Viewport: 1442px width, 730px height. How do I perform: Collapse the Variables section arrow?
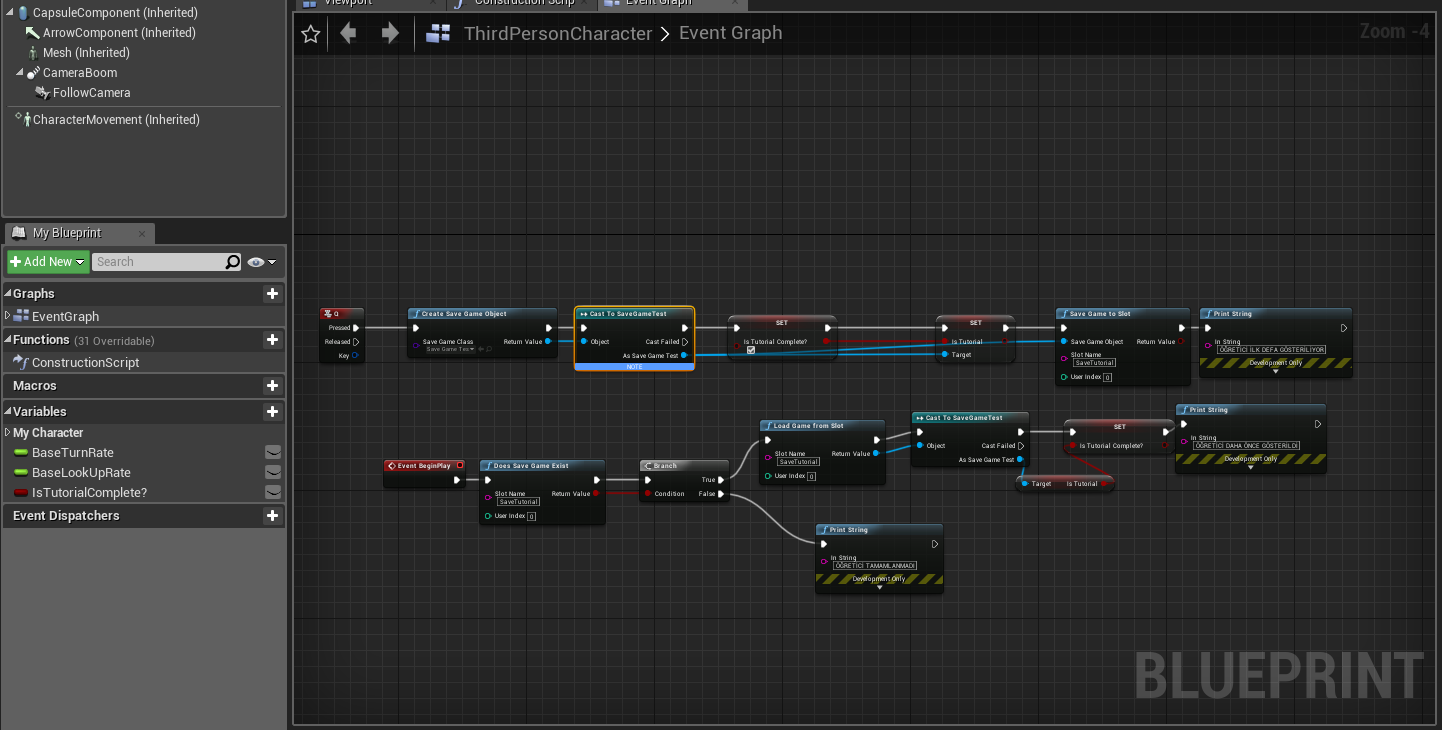[7, 412]
